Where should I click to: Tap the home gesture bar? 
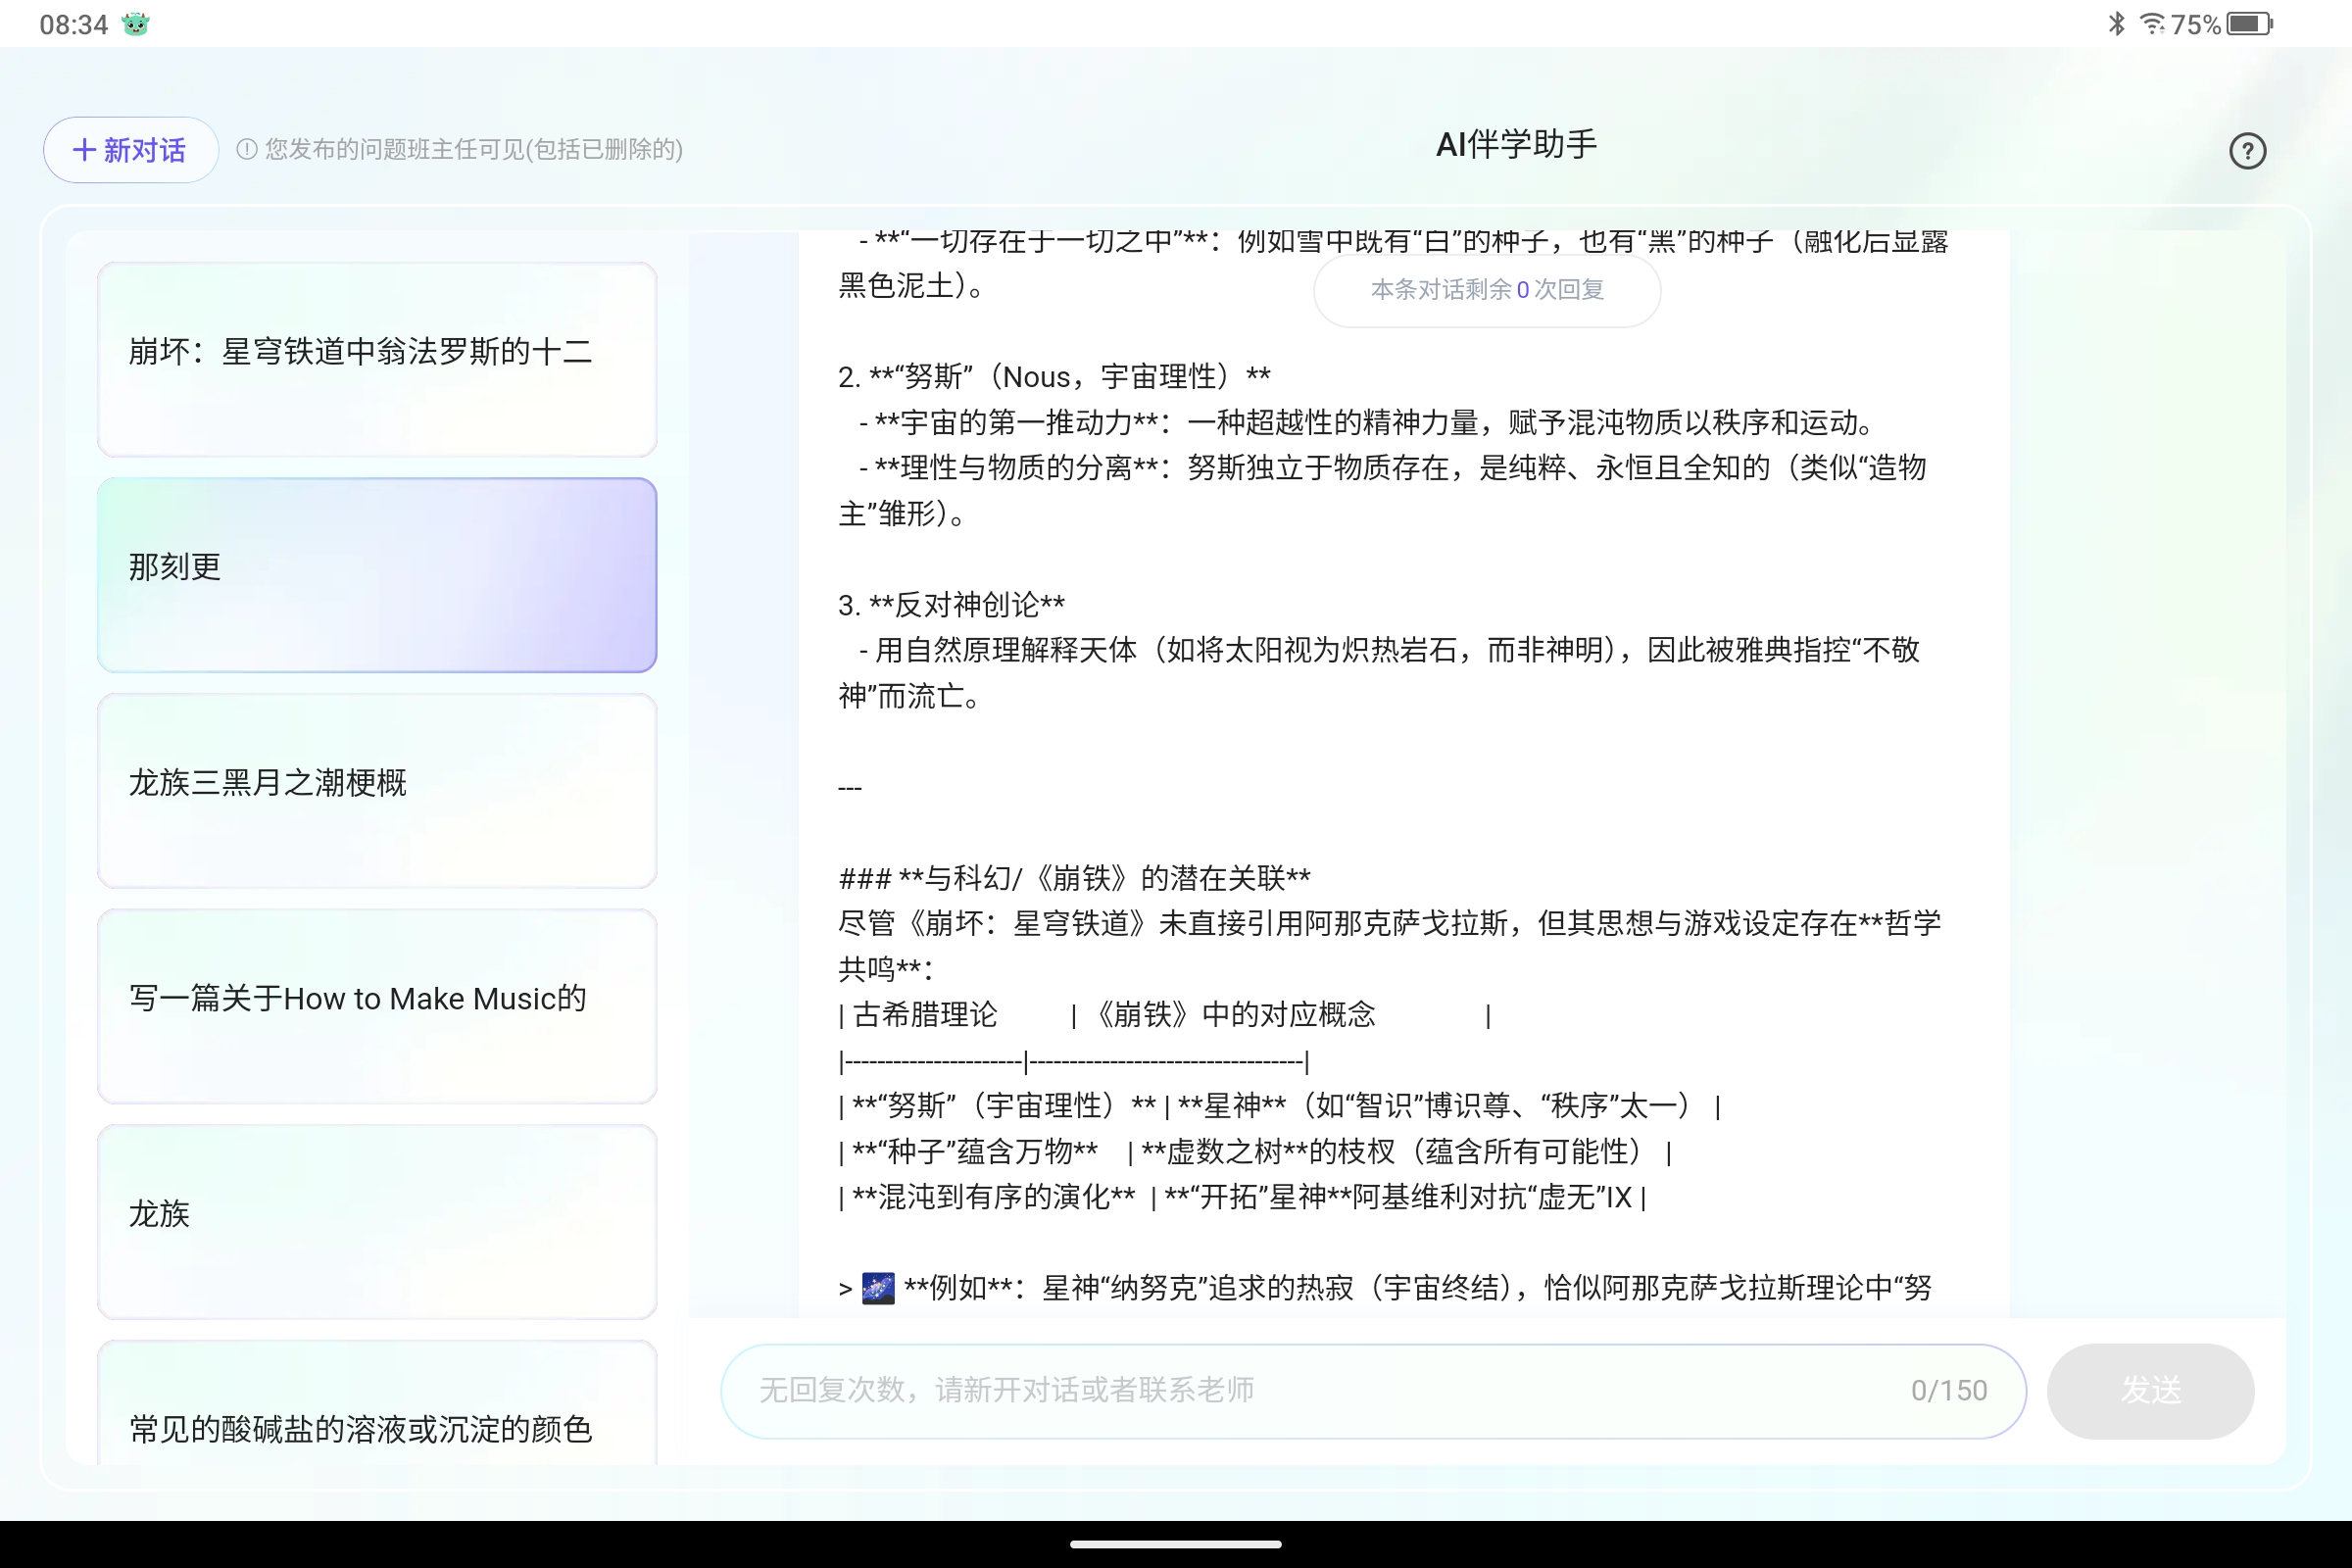pyautogui.click(x=1176, y=1544)
